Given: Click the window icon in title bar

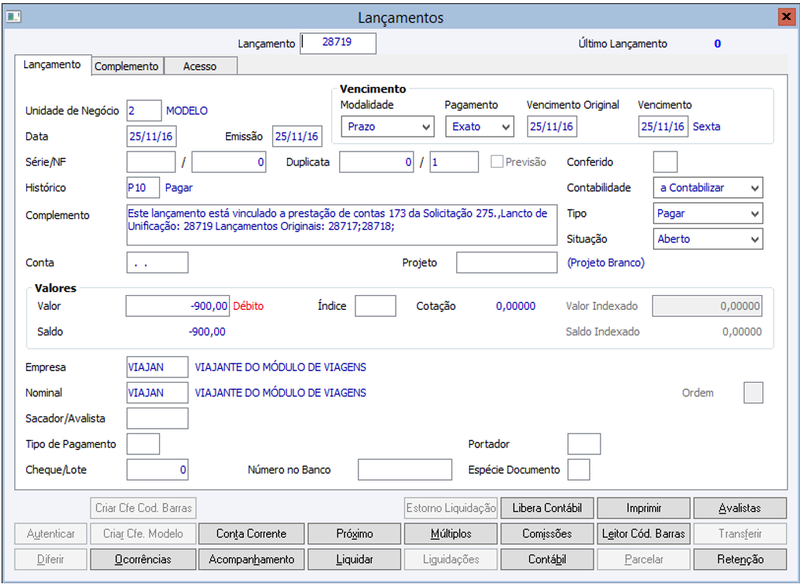Looking at the screenshot, I should tap(13, 17).
